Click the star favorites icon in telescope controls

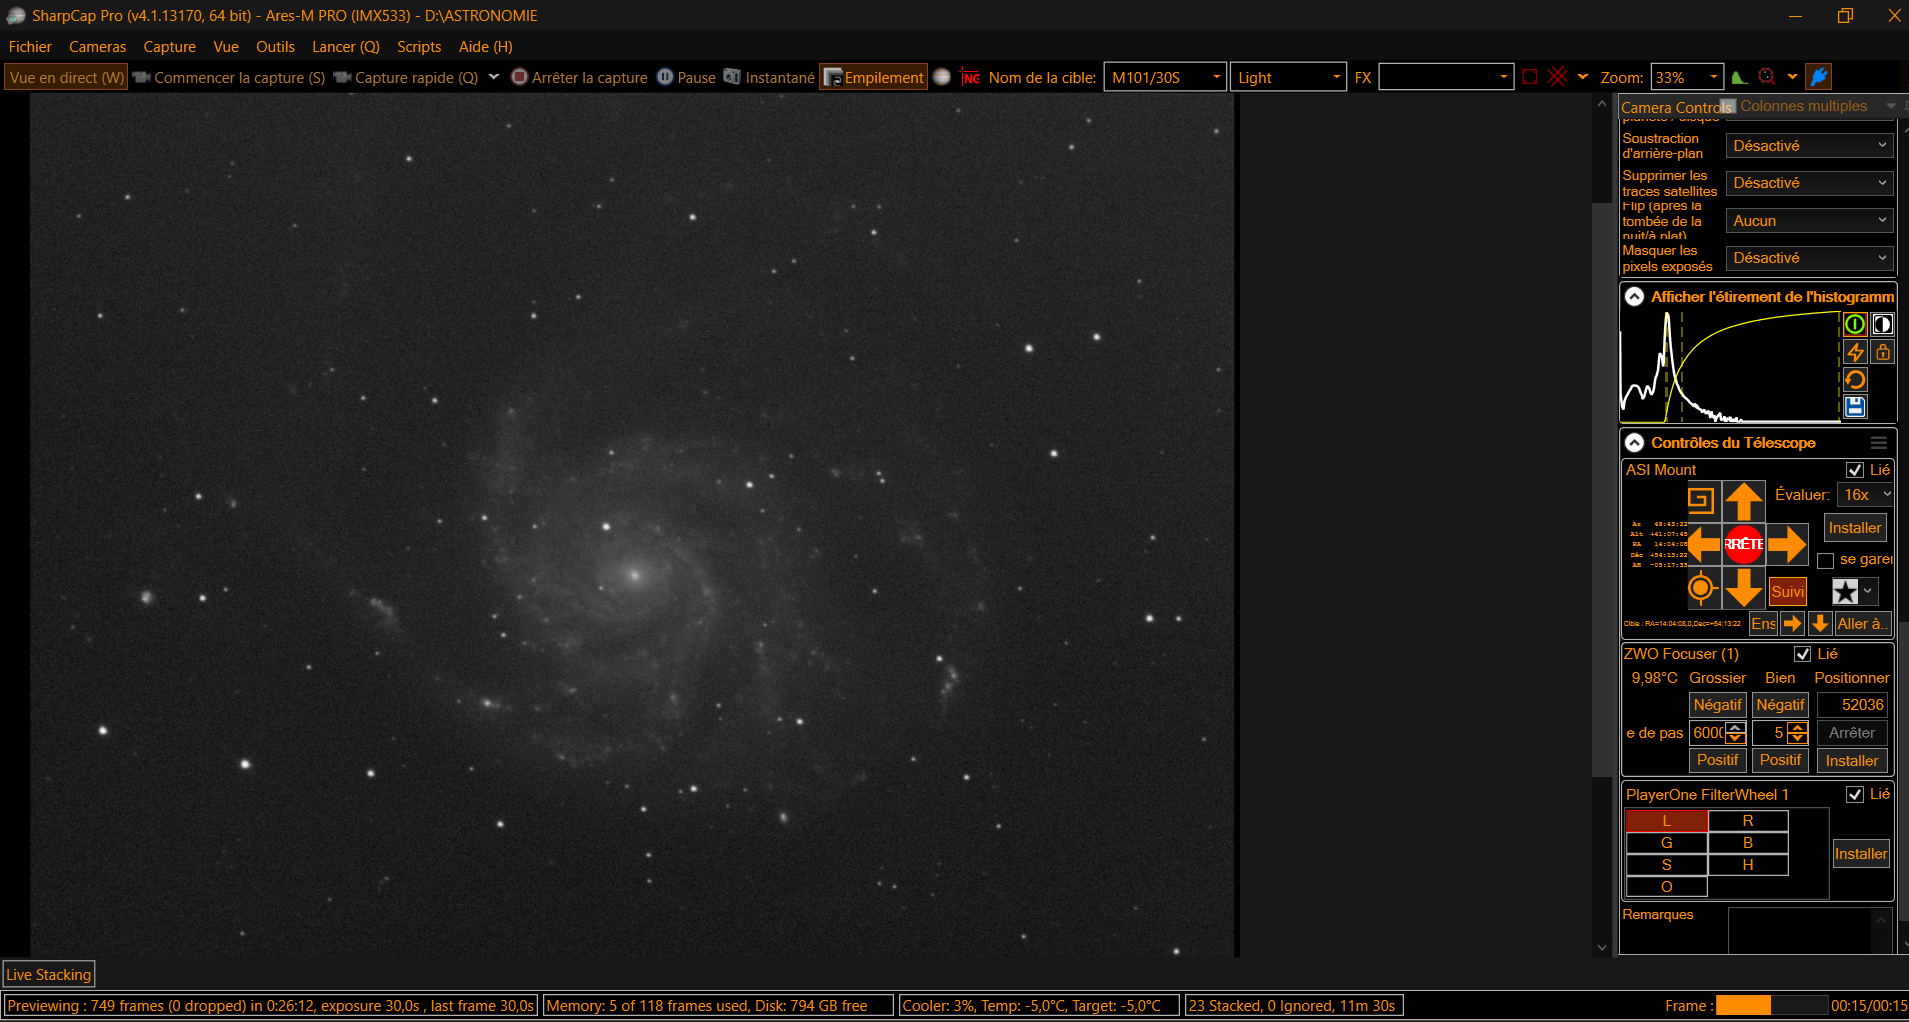pyautogui.click(x=1845, y=592)
